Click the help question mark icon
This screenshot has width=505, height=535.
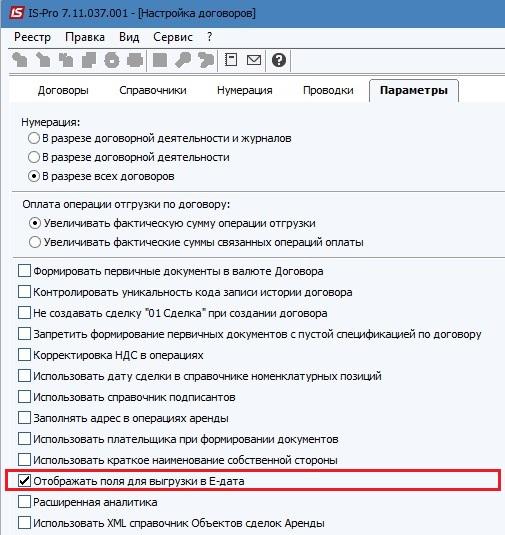click(x=279, y=60)
